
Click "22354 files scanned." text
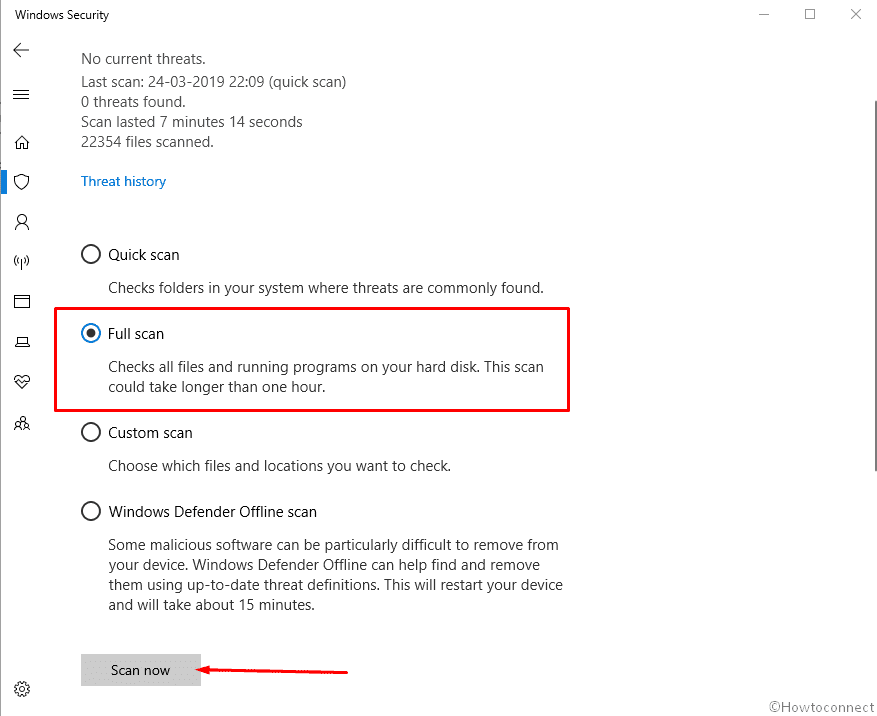click(x=147, y=142)
